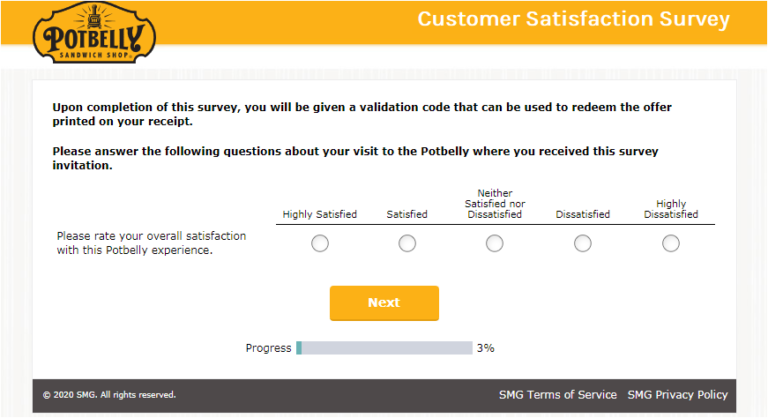Click the Customer Satisfaction Survey heading
Image resolution: width=768 pixels, height=418 pixels.
point(574,19)
